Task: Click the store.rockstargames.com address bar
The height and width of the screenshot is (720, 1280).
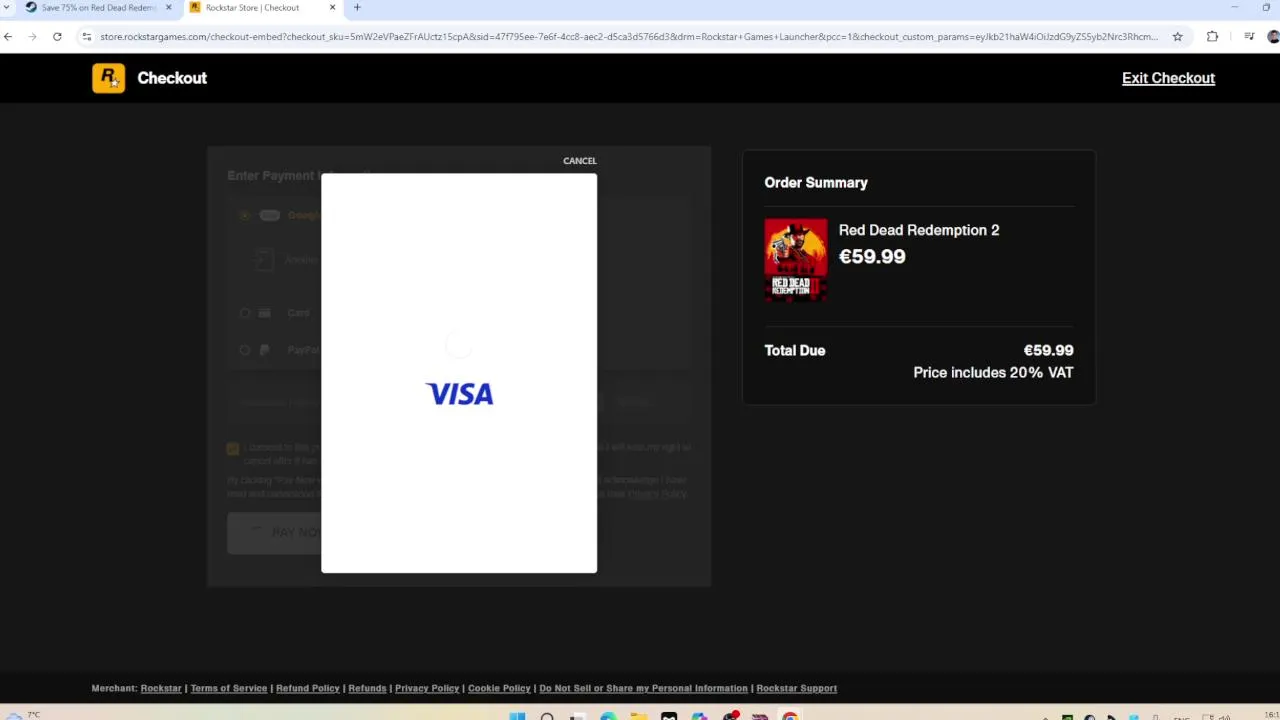Action: (628, 37)
